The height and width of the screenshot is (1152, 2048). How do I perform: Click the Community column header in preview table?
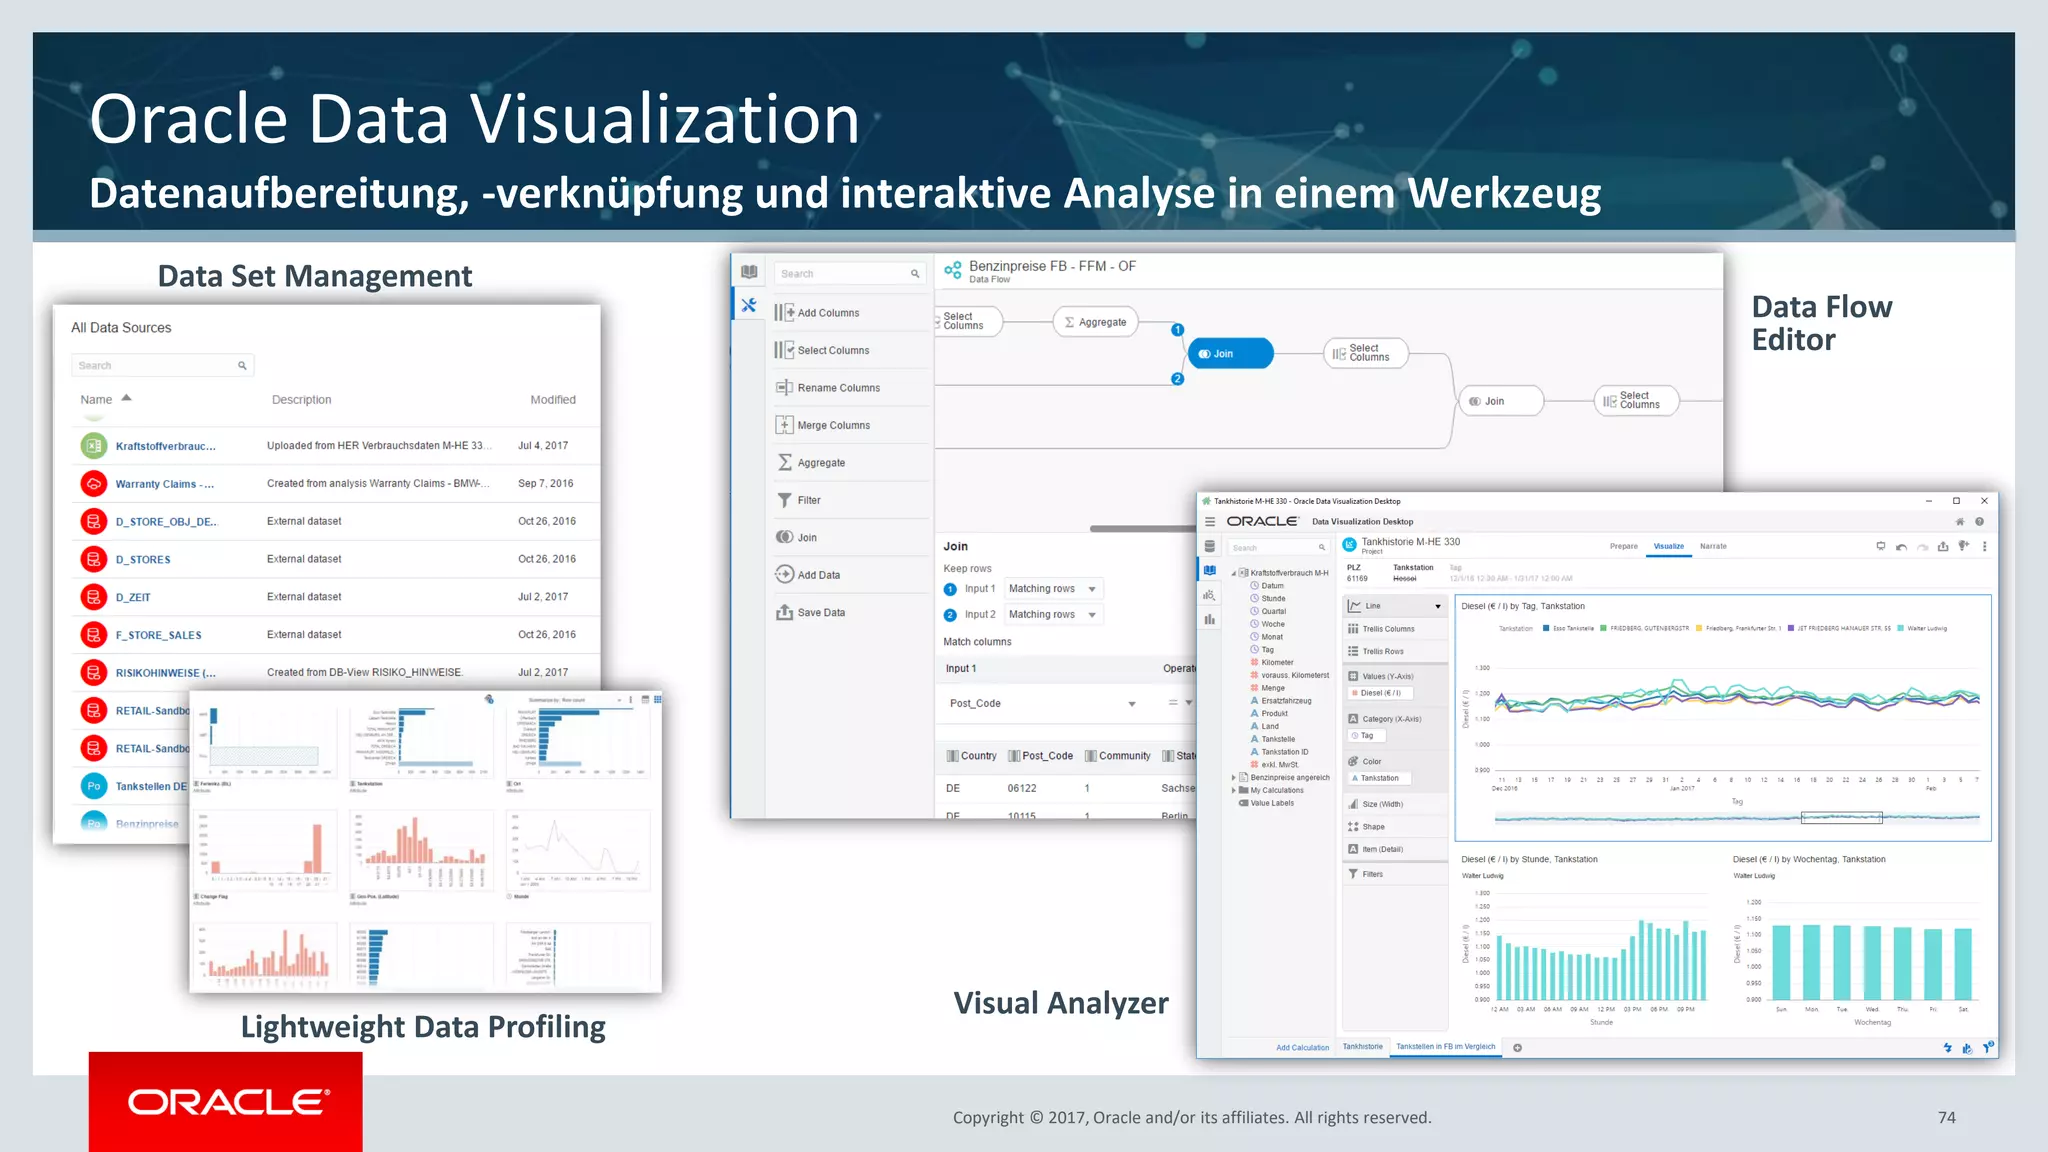[x=1118, y=756]
